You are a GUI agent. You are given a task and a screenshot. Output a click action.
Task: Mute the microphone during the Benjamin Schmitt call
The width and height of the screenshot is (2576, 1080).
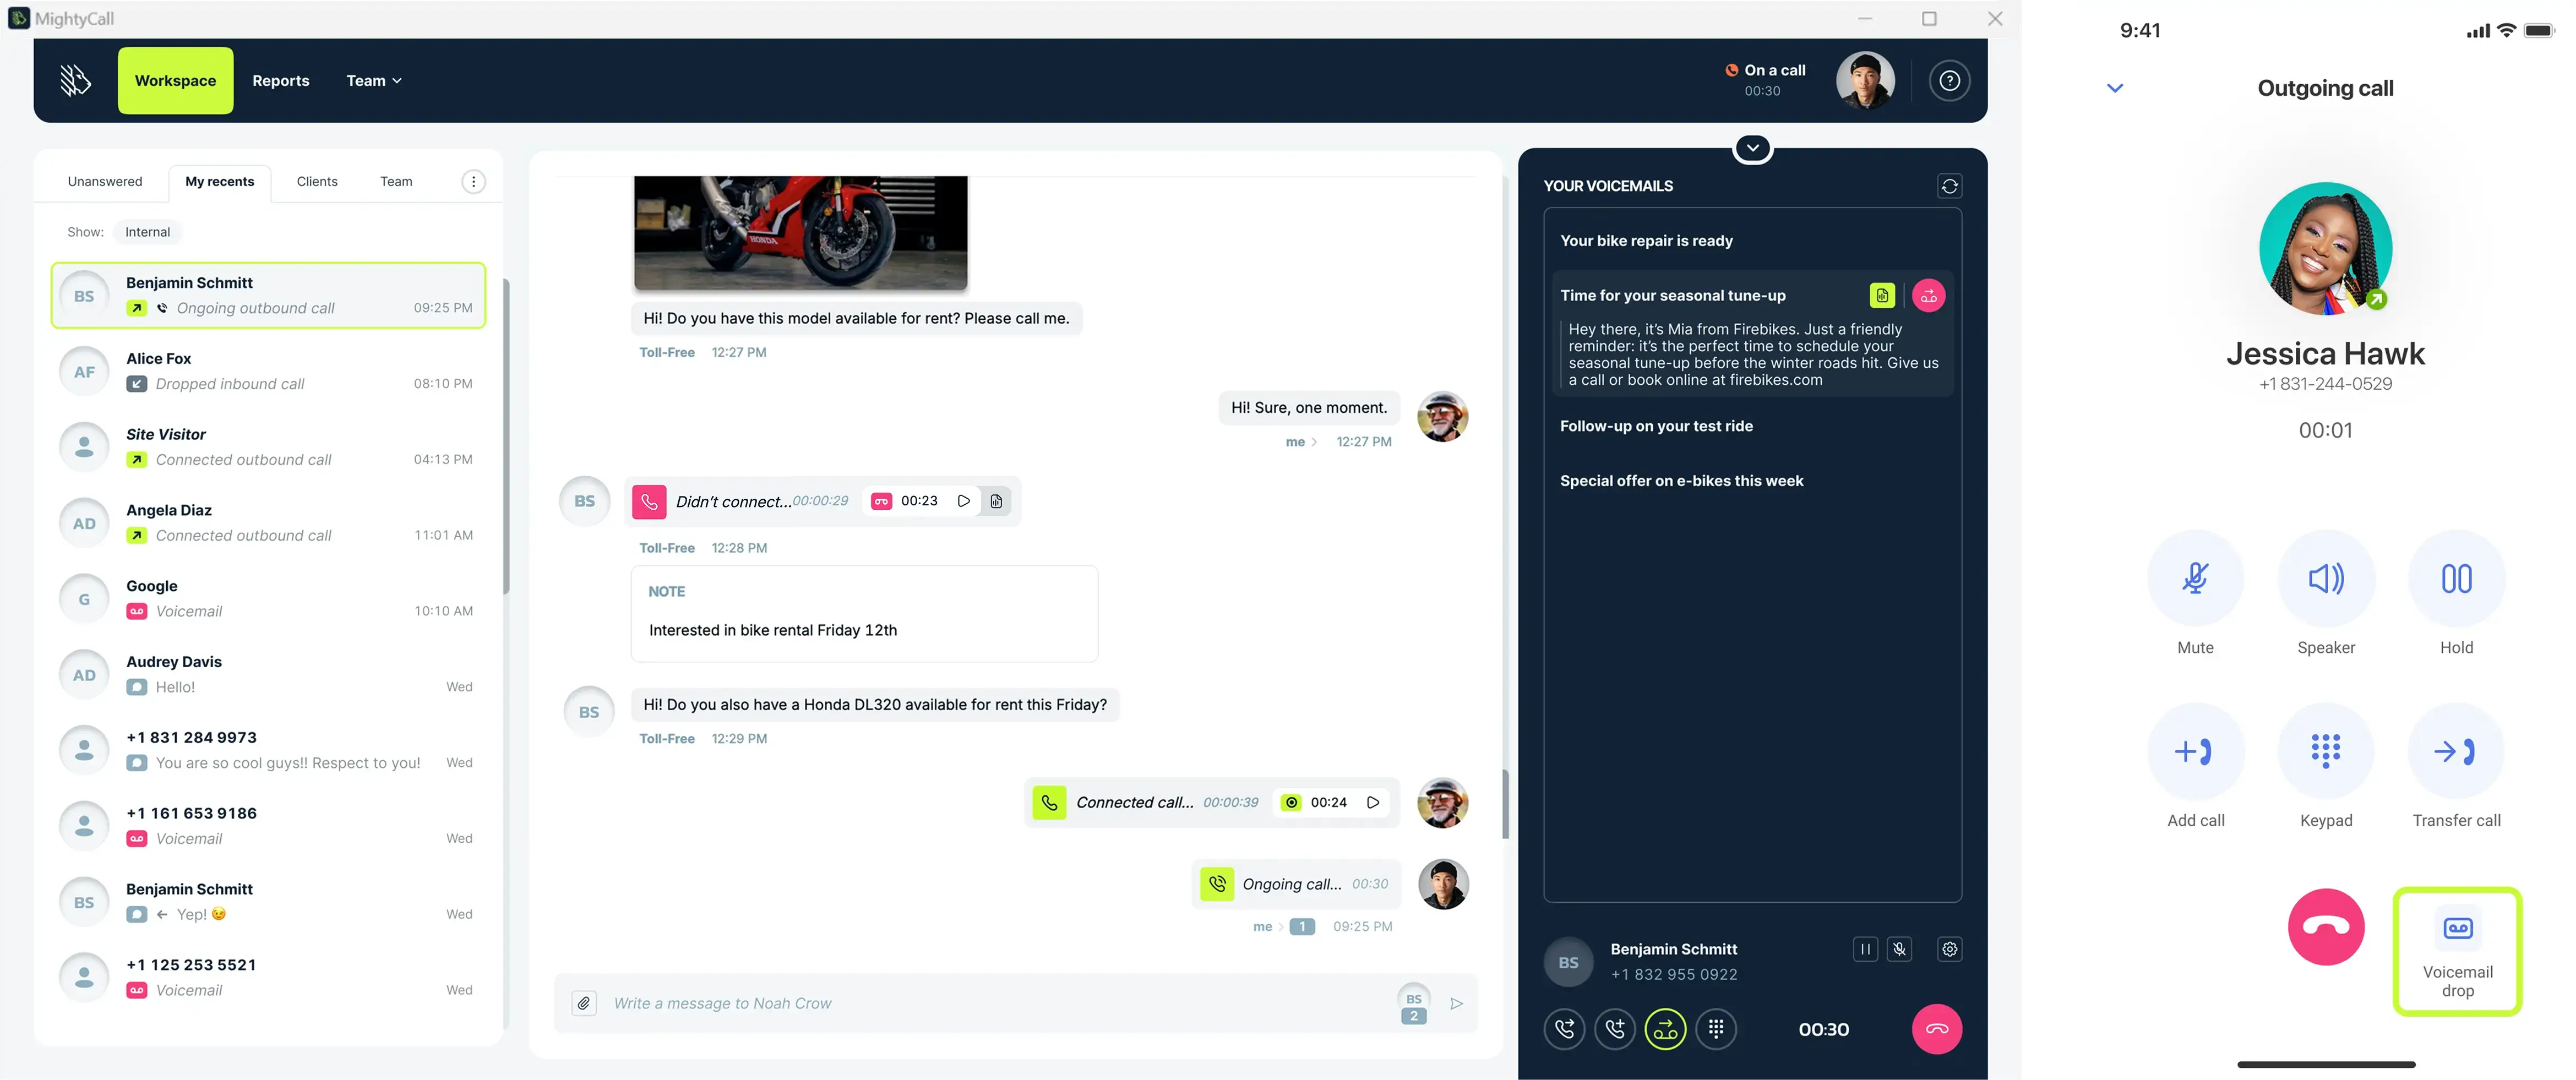coord(1899,949)
